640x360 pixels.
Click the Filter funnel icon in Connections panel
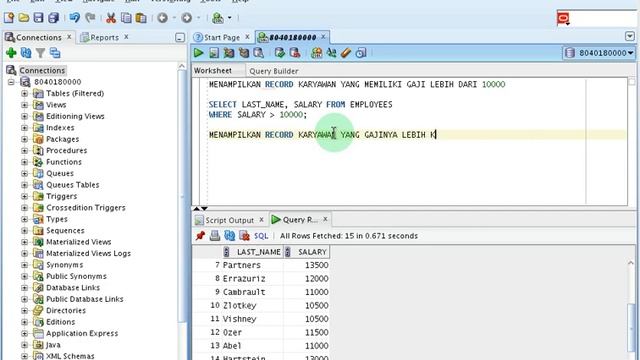40,53
